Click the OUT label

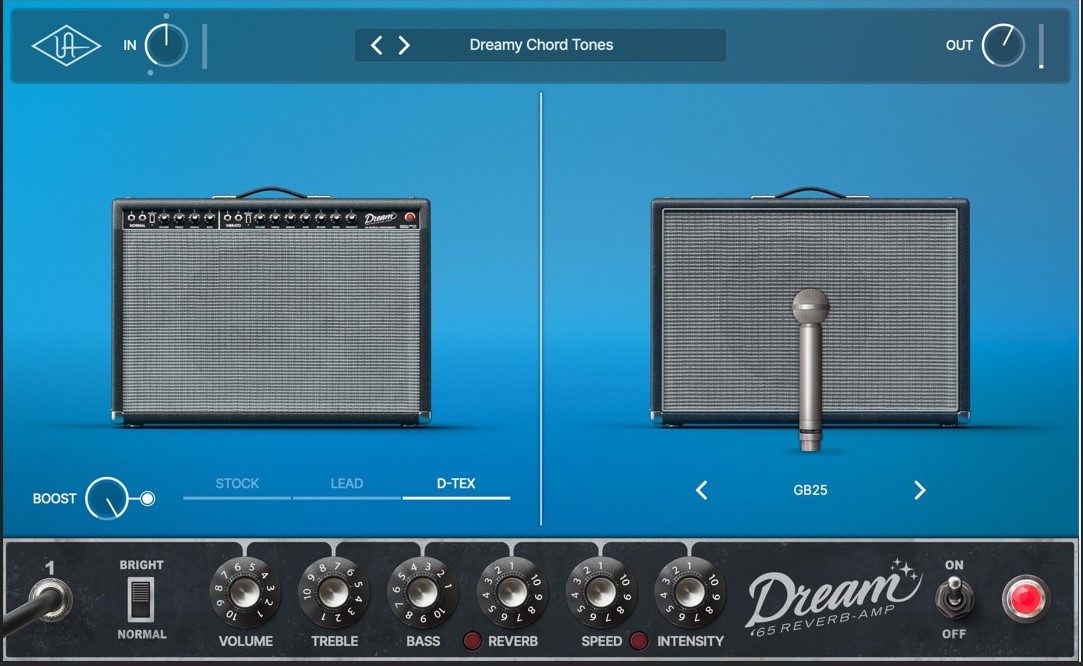959,46
